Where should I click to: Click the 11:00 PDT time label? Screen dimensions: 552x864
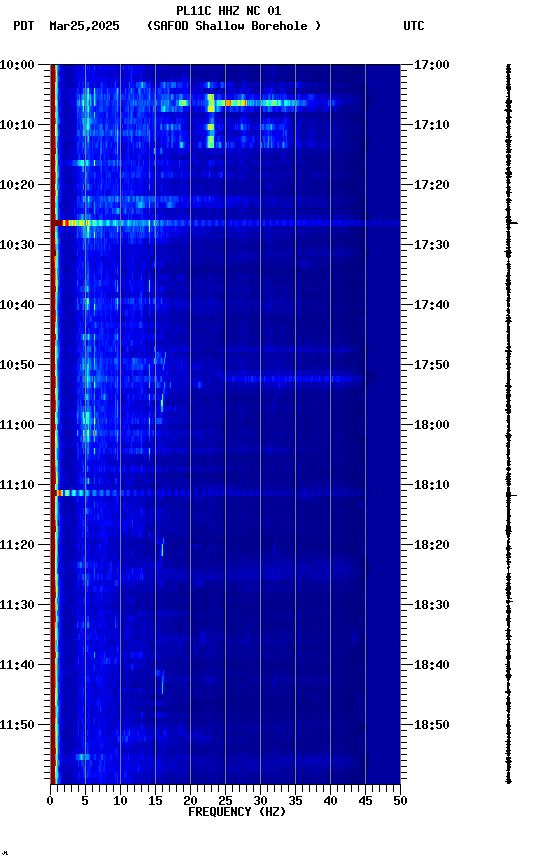(17, 425)
